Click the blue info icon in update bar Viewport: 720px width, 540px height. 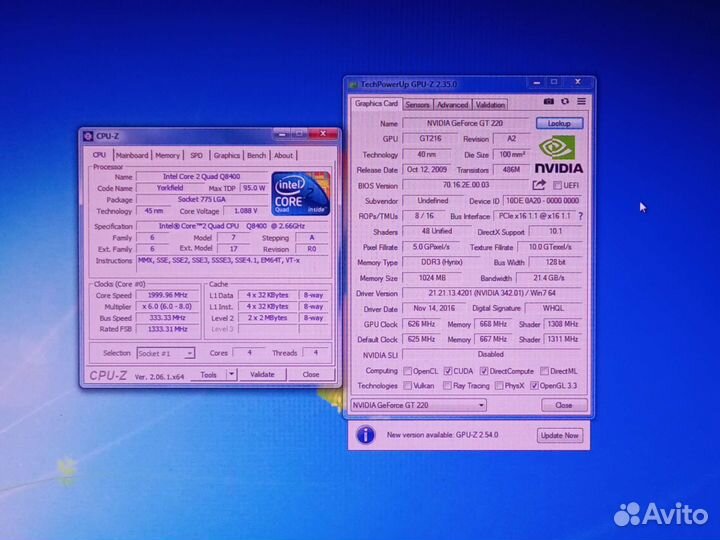coord(366,435)
